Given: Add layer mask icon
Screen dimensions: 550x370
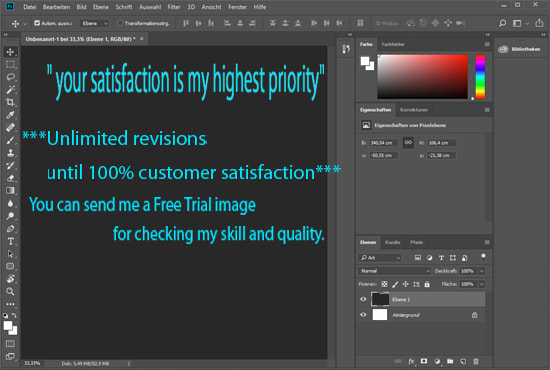Looking at the screenshot, I should (424, 361).
